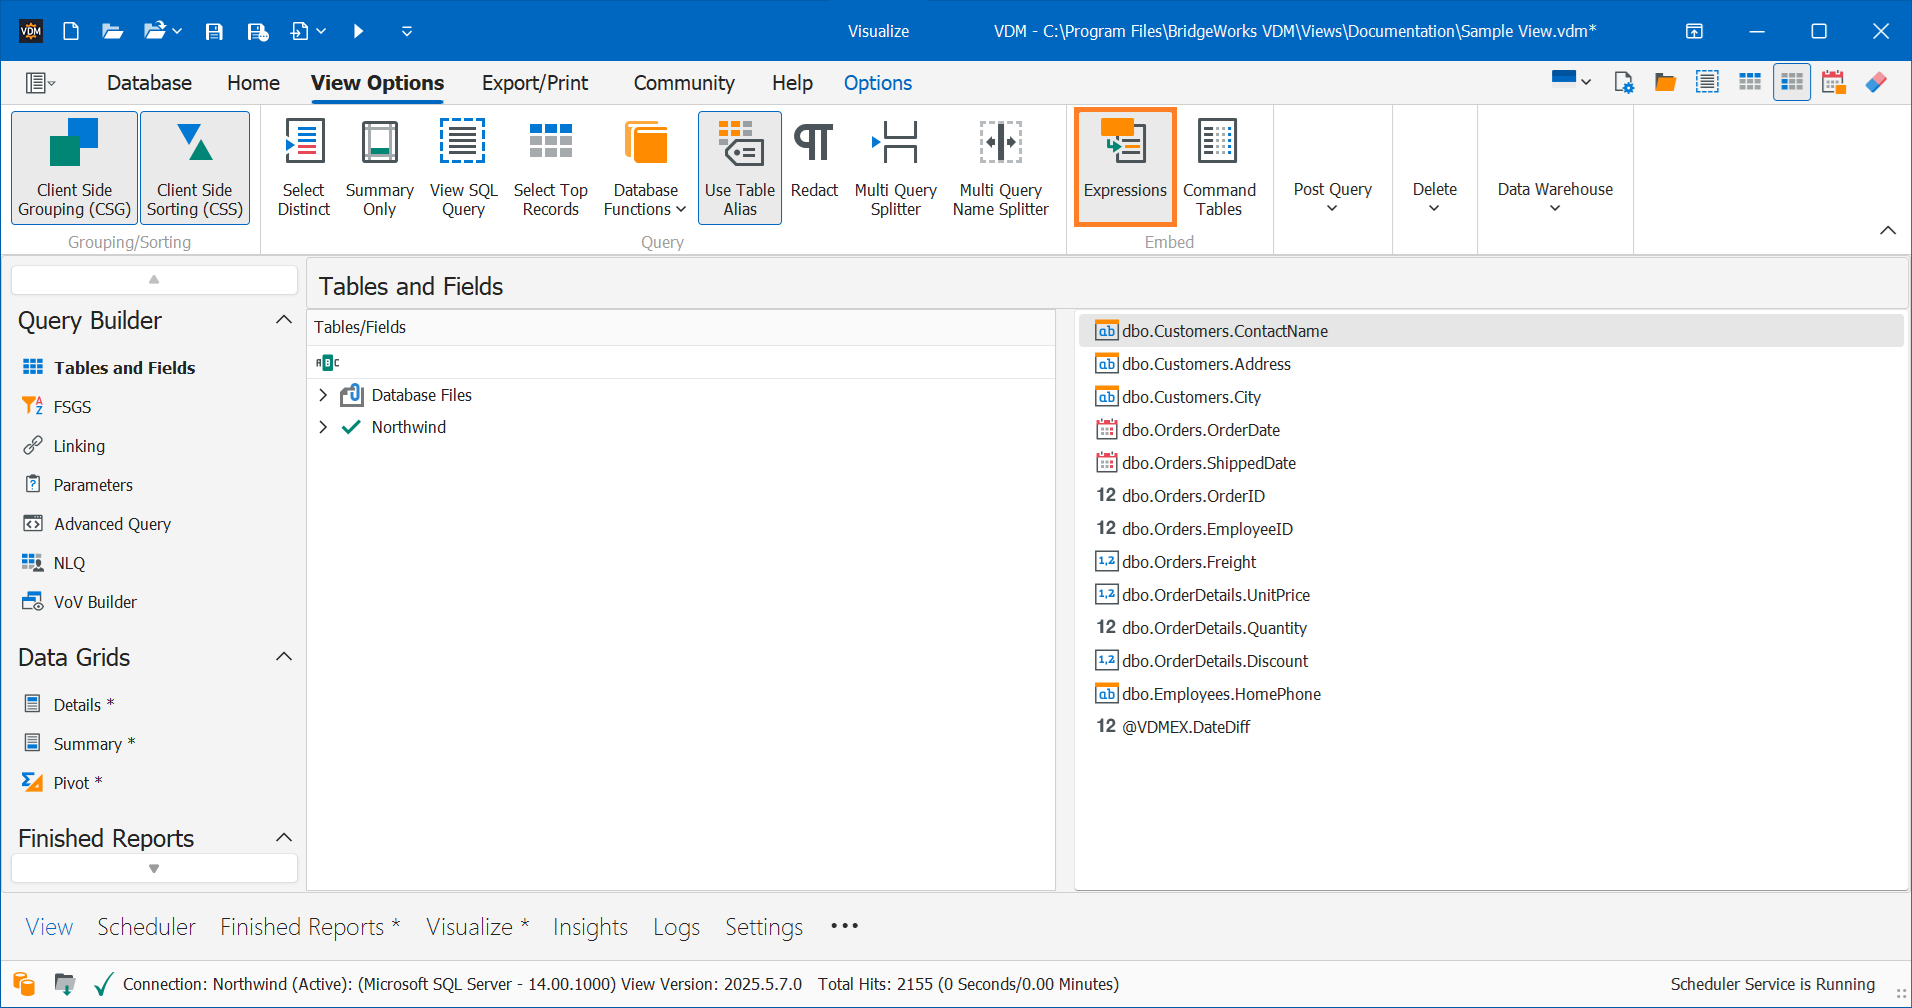The image size is (1912, 1008).
Task: Open Linking in Query Builder
Action: point(79,446)
